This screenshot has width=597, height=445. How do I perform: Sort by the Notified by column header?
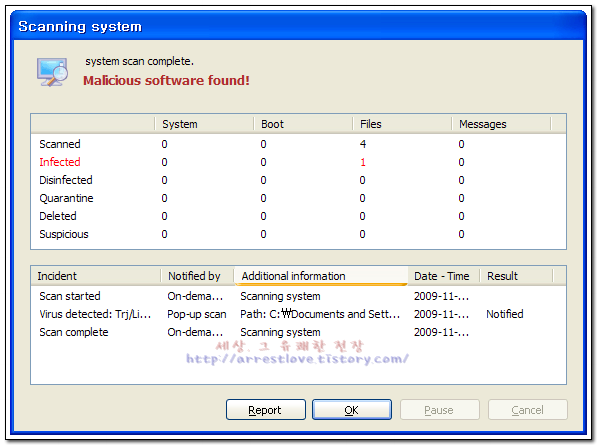coord(197,276)
